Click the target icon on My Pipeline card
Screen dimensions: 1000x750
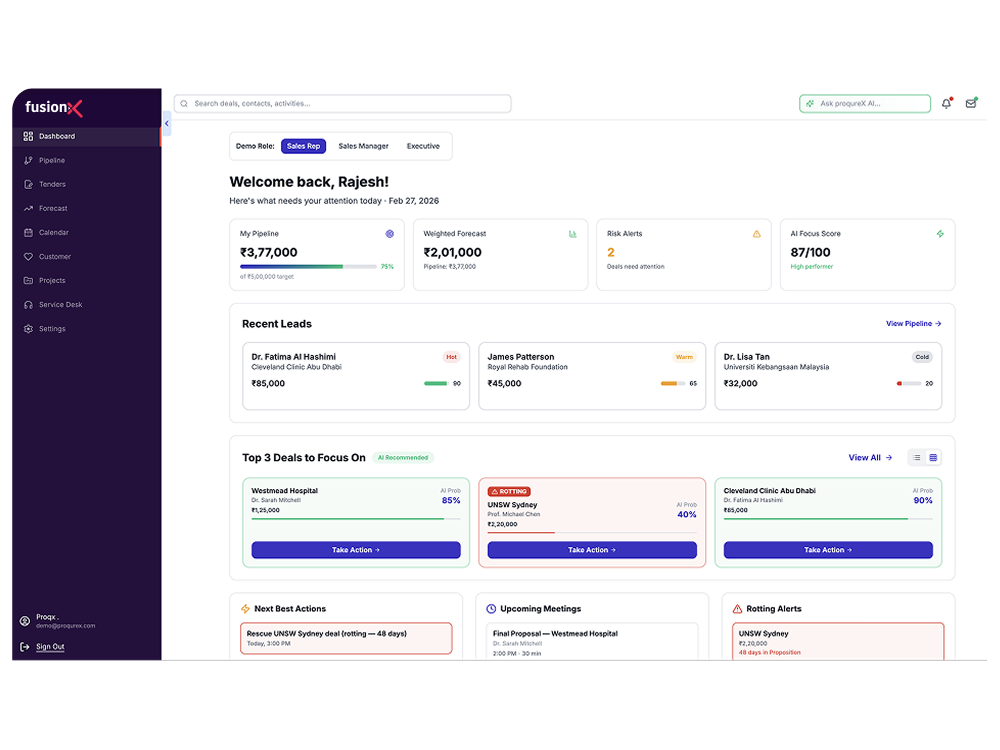(x=390, y=234)
